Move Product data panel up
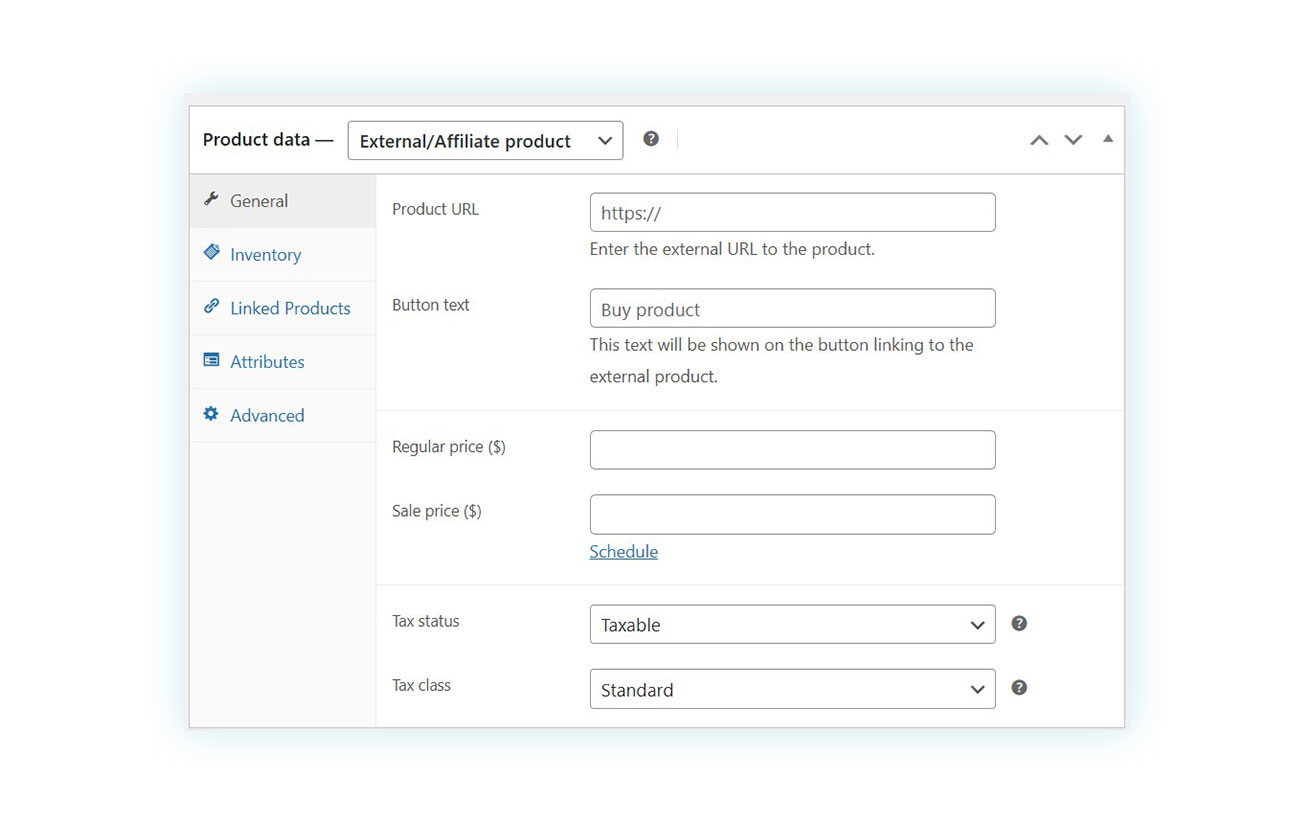Screen dimensions: 1300x835 [1039, 140]
